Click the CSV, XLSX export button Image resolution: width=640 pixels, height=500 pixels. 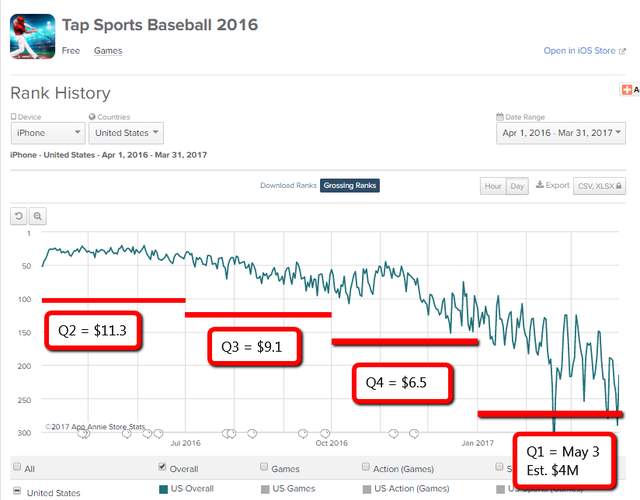[x=599, y=186]
